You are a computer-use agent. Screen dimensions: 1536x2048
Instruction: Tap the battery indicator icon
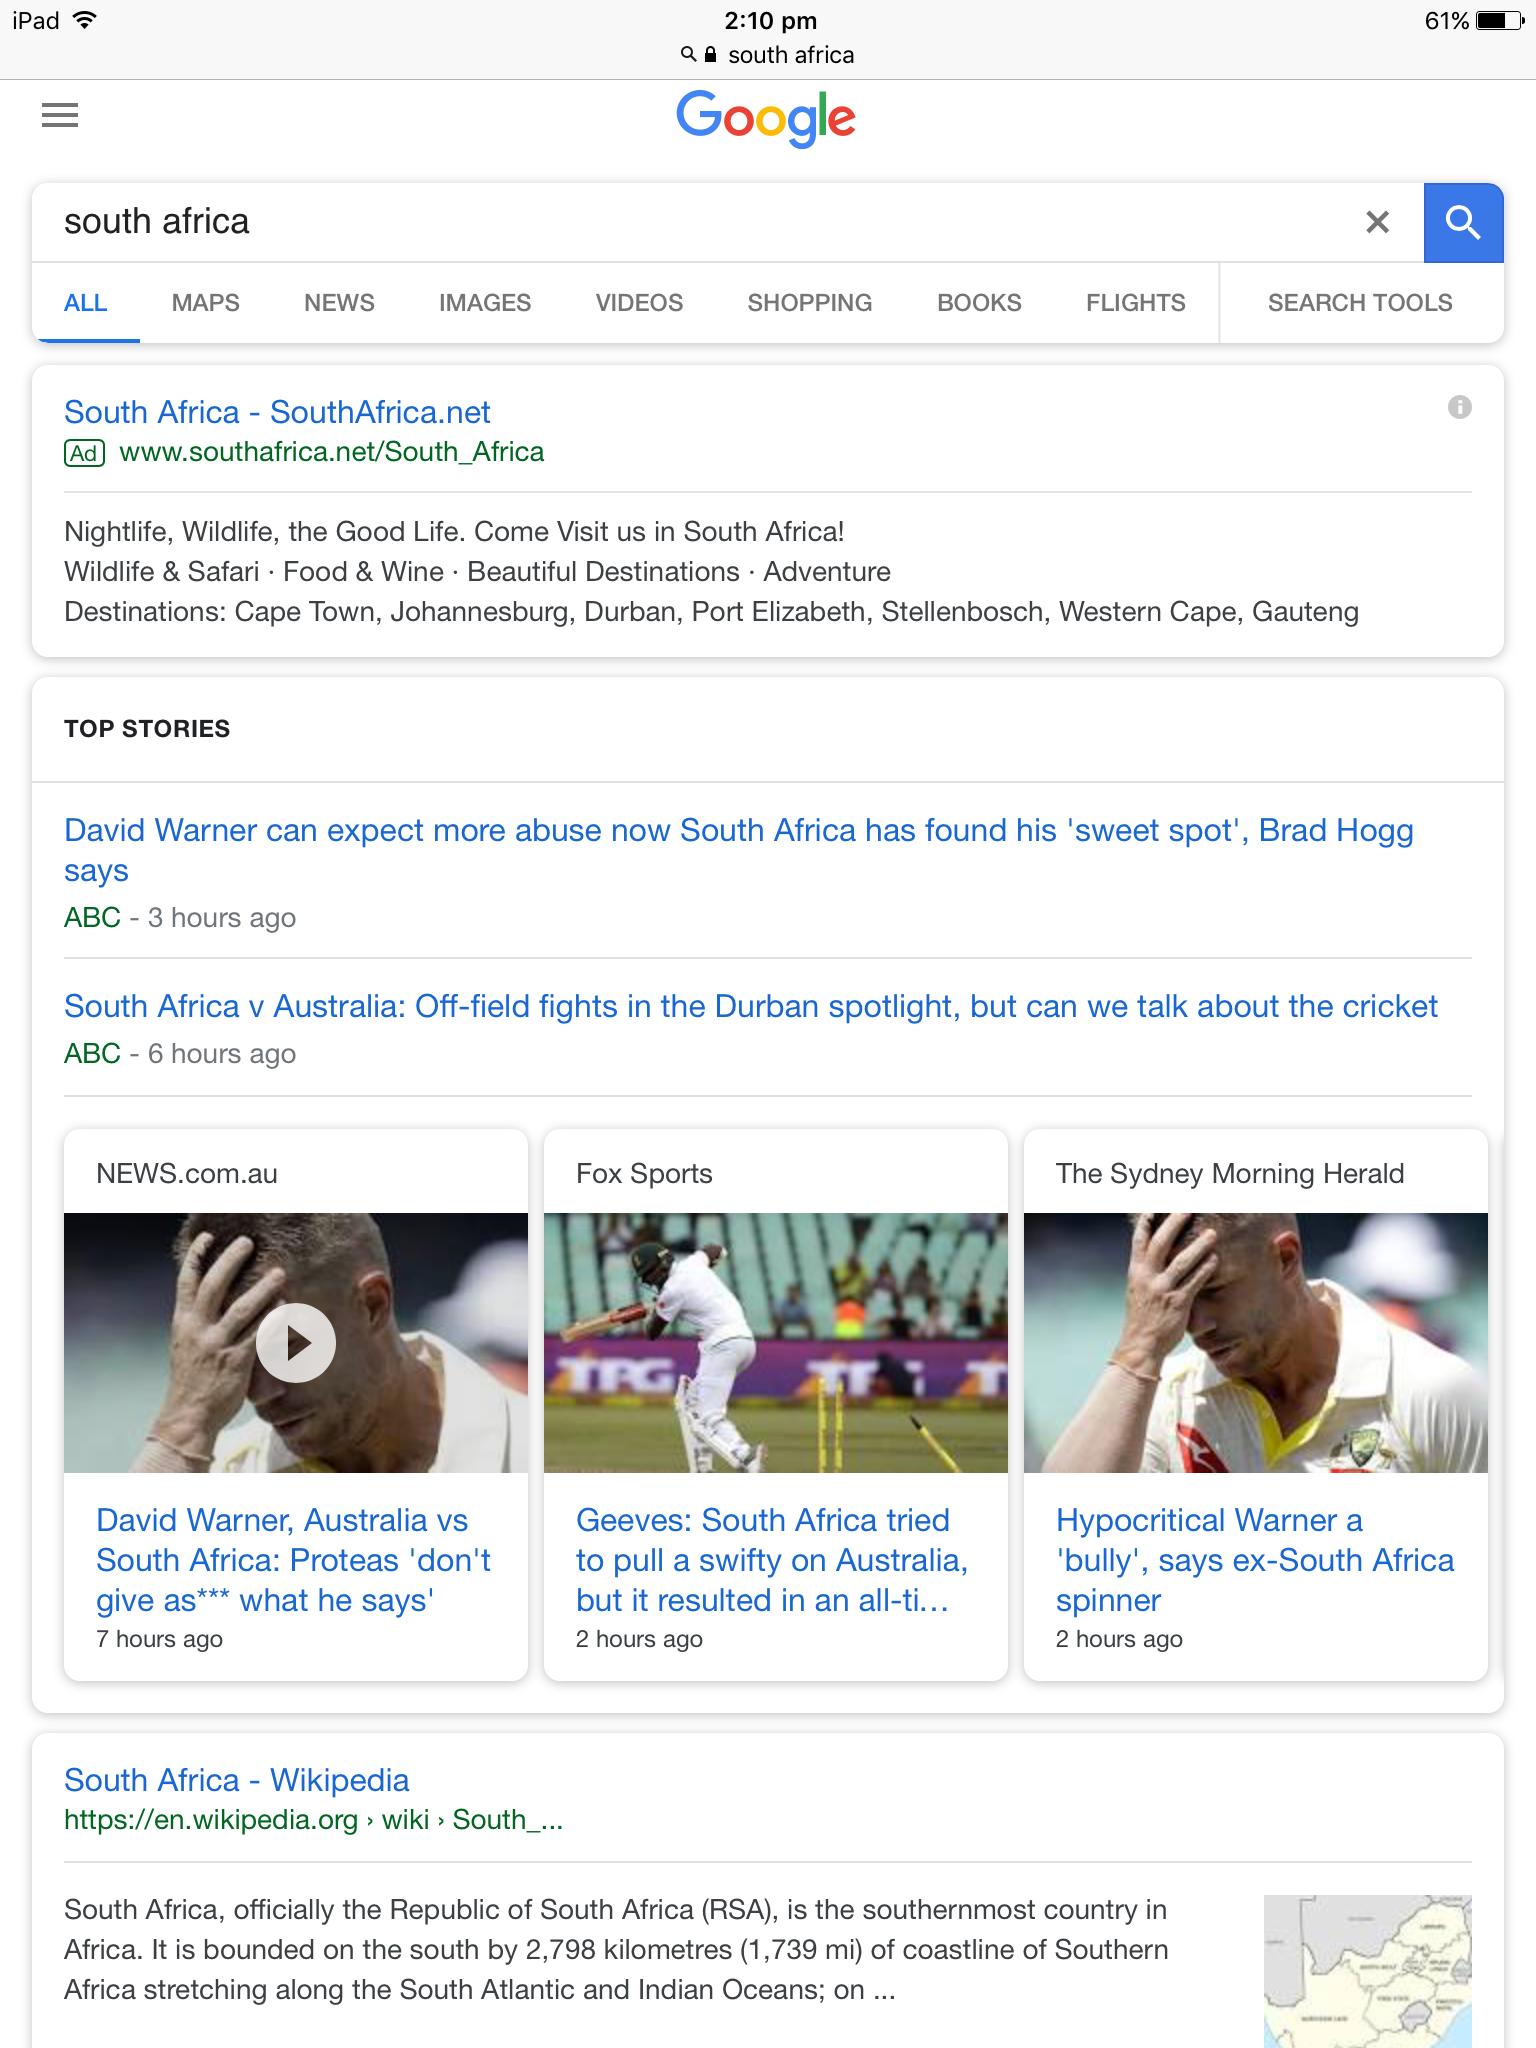point(1500,21)
